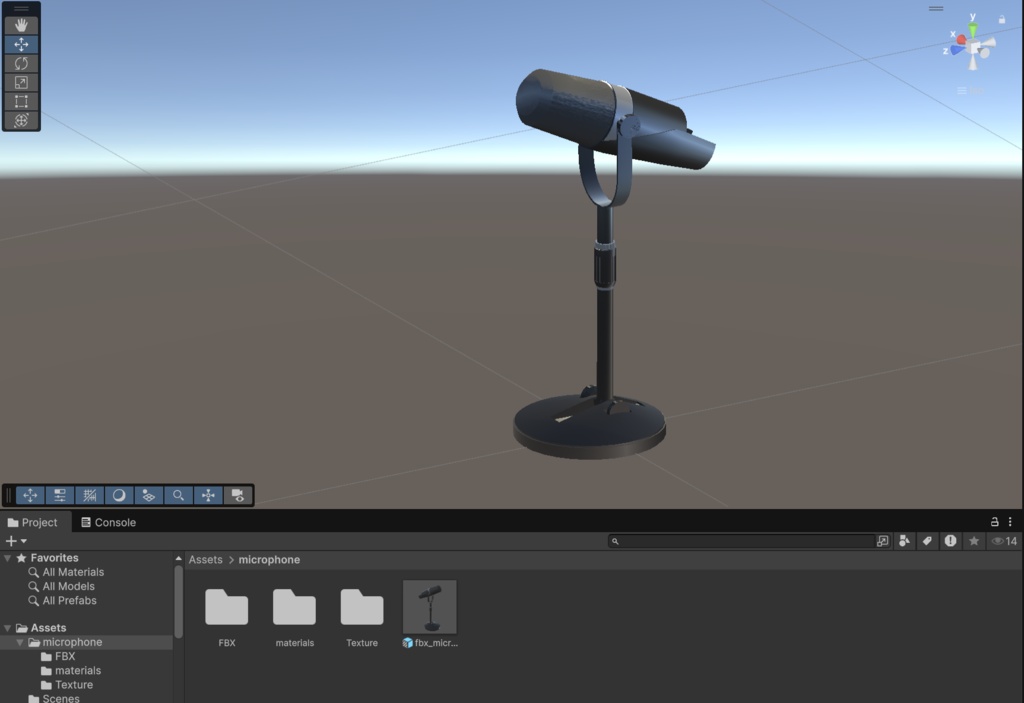Toggle draw mode shading overlay button
The width and height of the screenshot is (1024, 703).
click(x=119, y=495)
